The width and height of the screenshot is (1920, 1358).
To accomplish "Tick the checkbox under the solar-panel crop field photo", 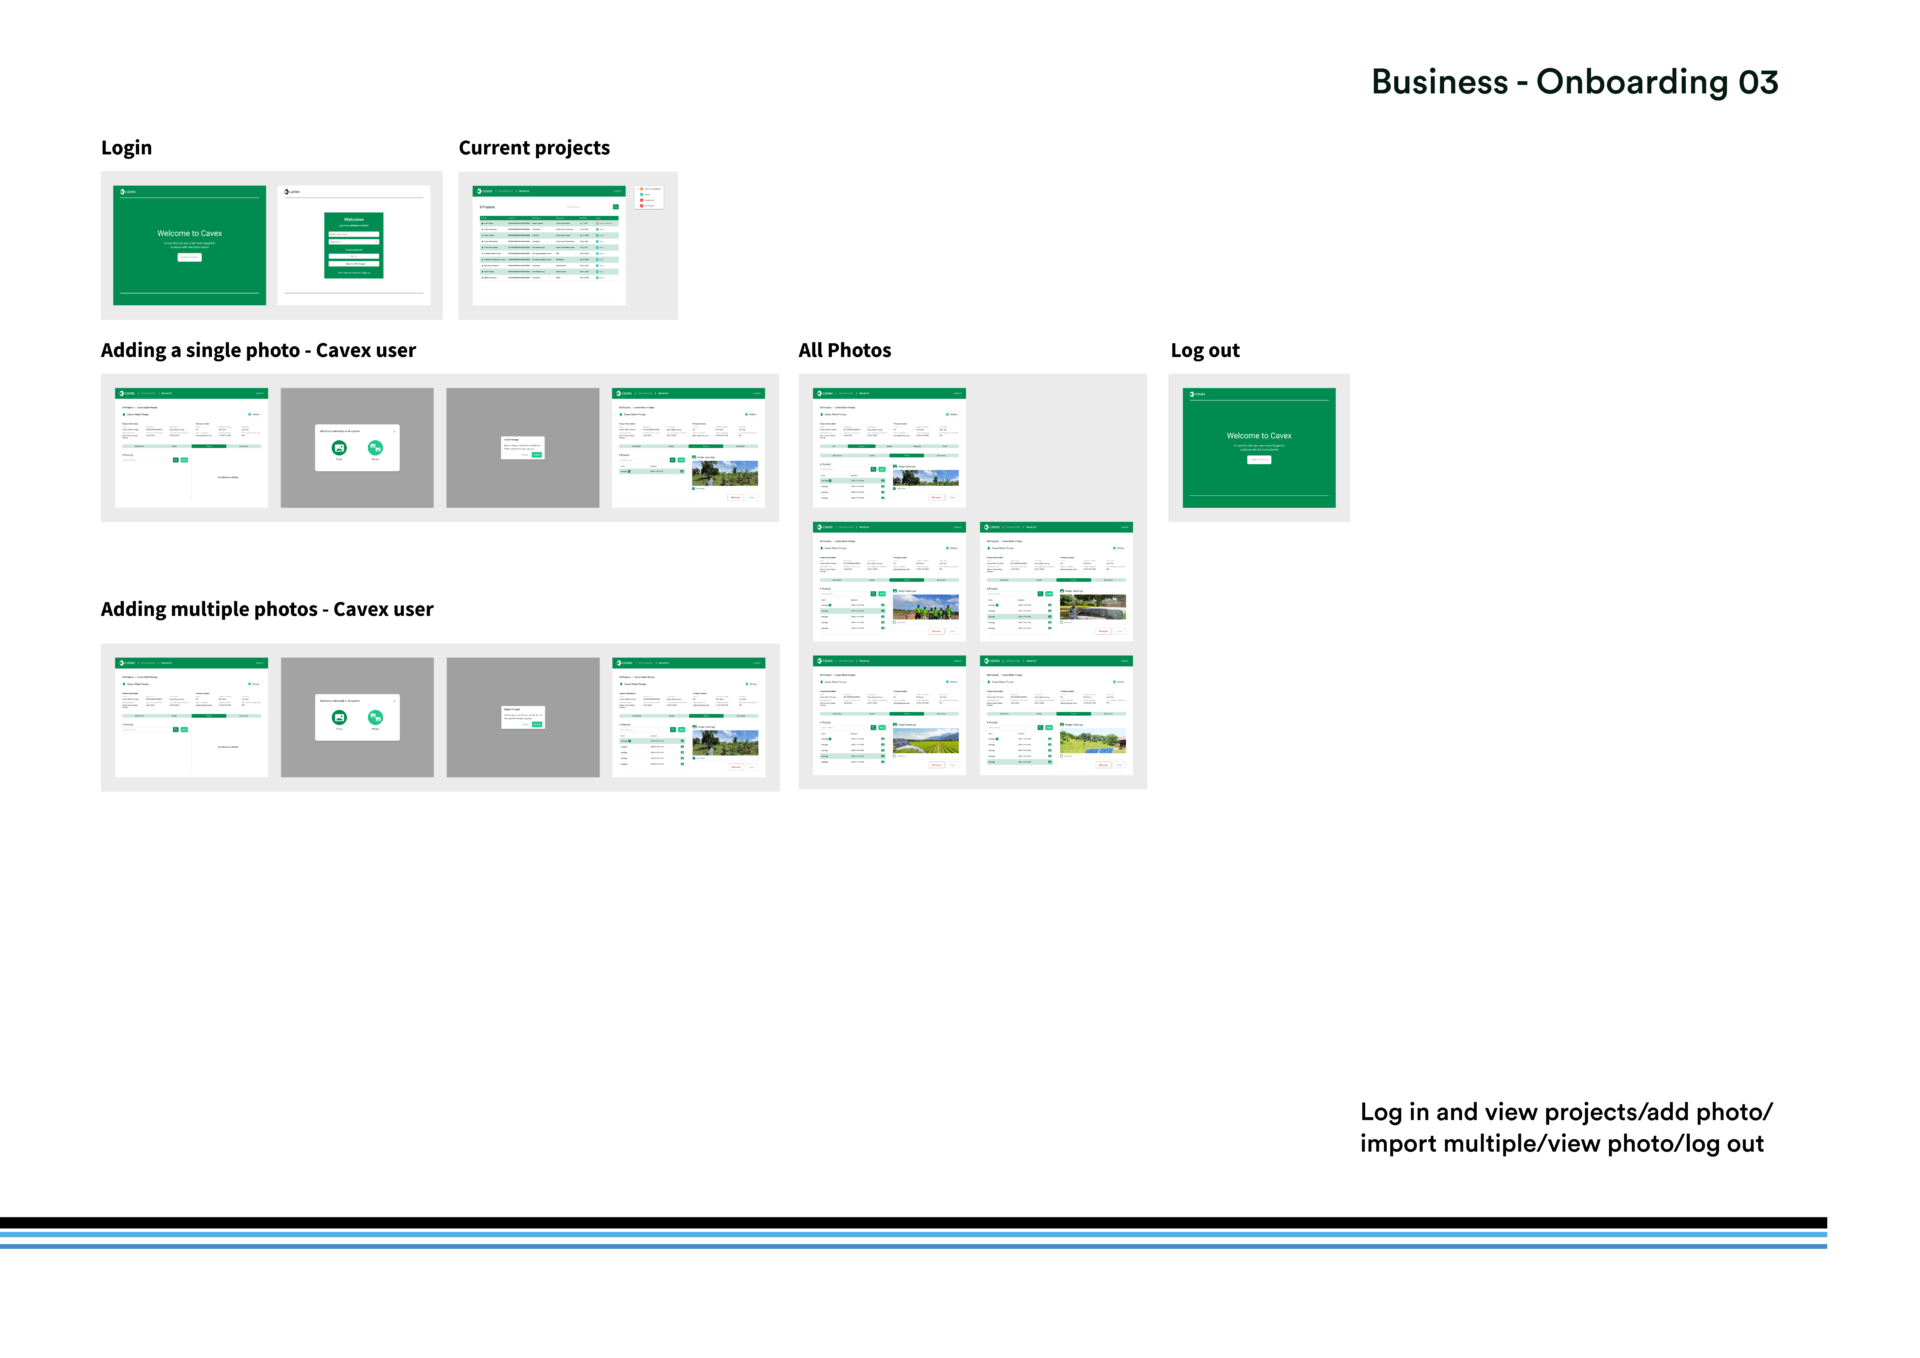I will click(894, 756).
